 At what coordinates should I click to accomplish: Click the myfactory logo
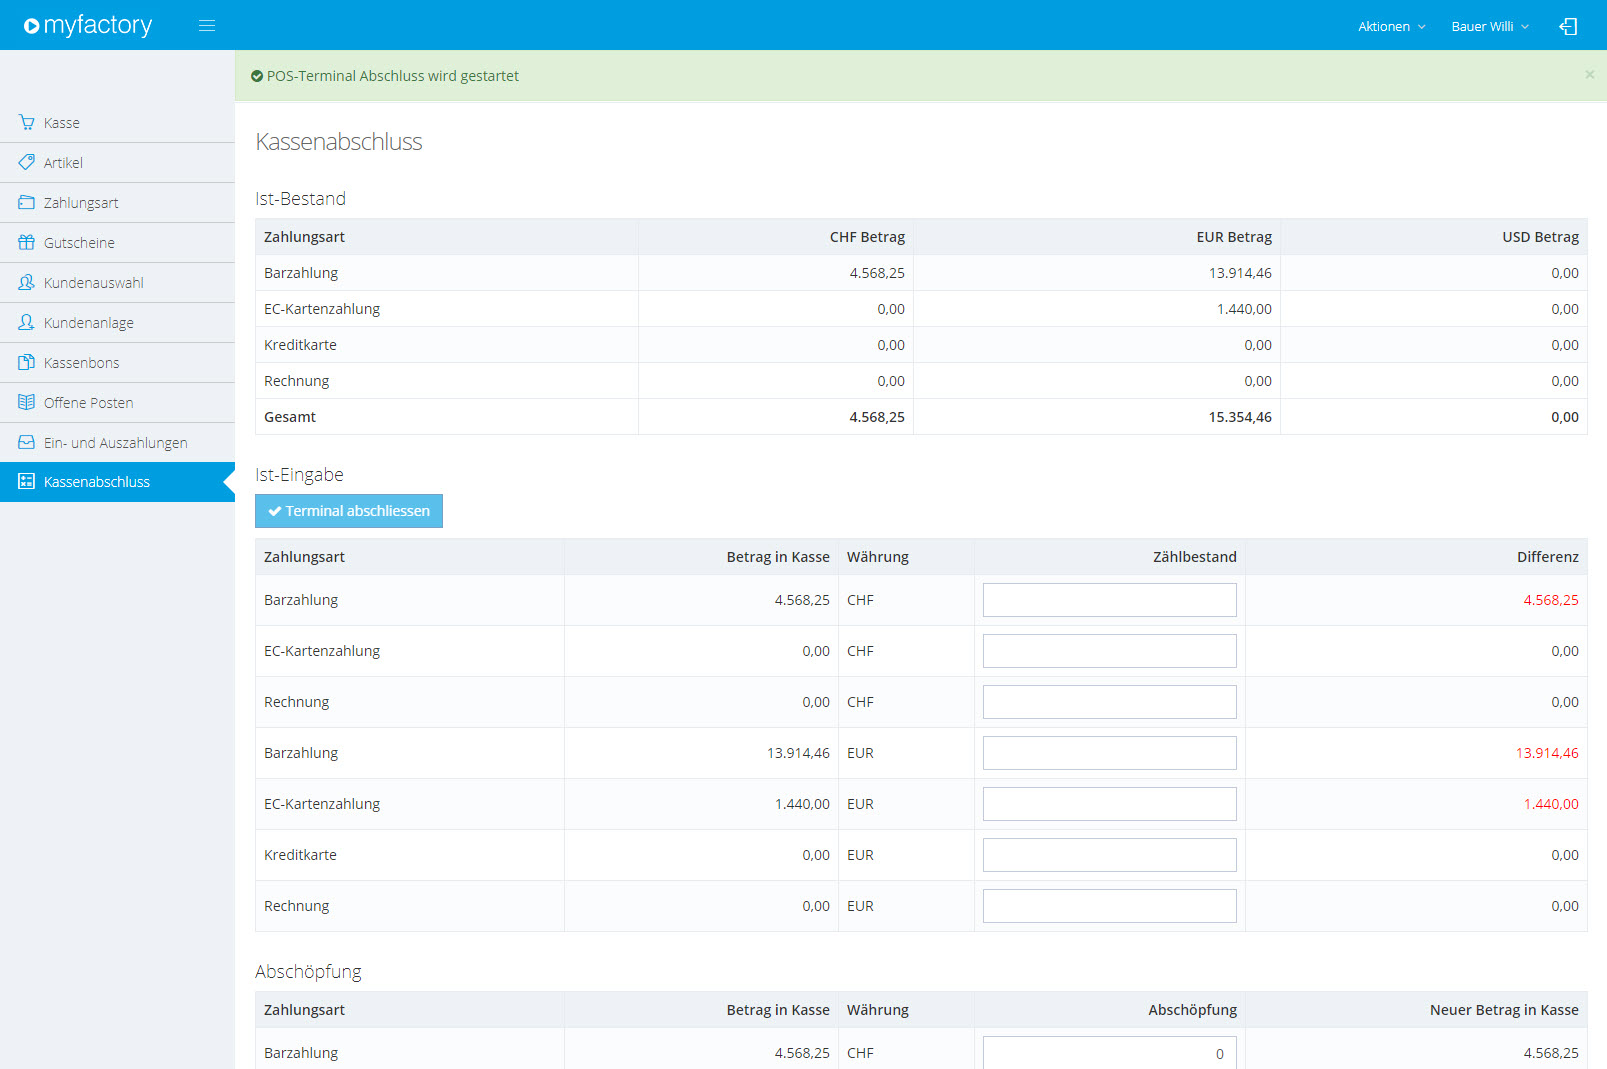pos(88,25)
